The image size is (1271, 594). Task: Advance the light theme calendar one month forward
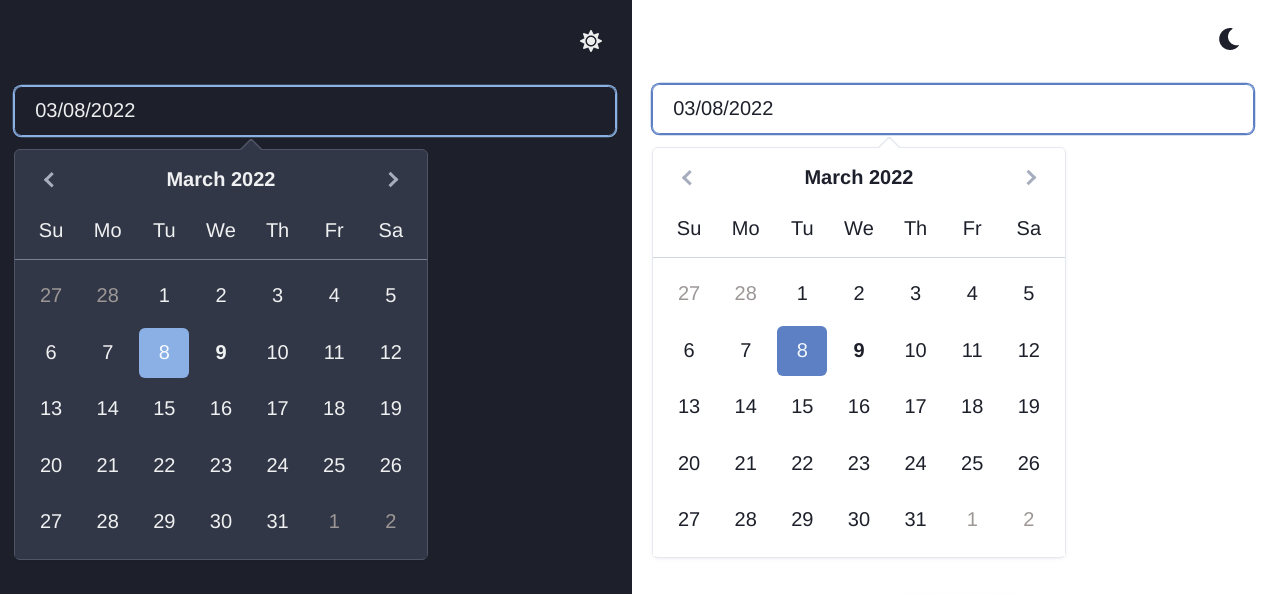[x=1031, y=178]
